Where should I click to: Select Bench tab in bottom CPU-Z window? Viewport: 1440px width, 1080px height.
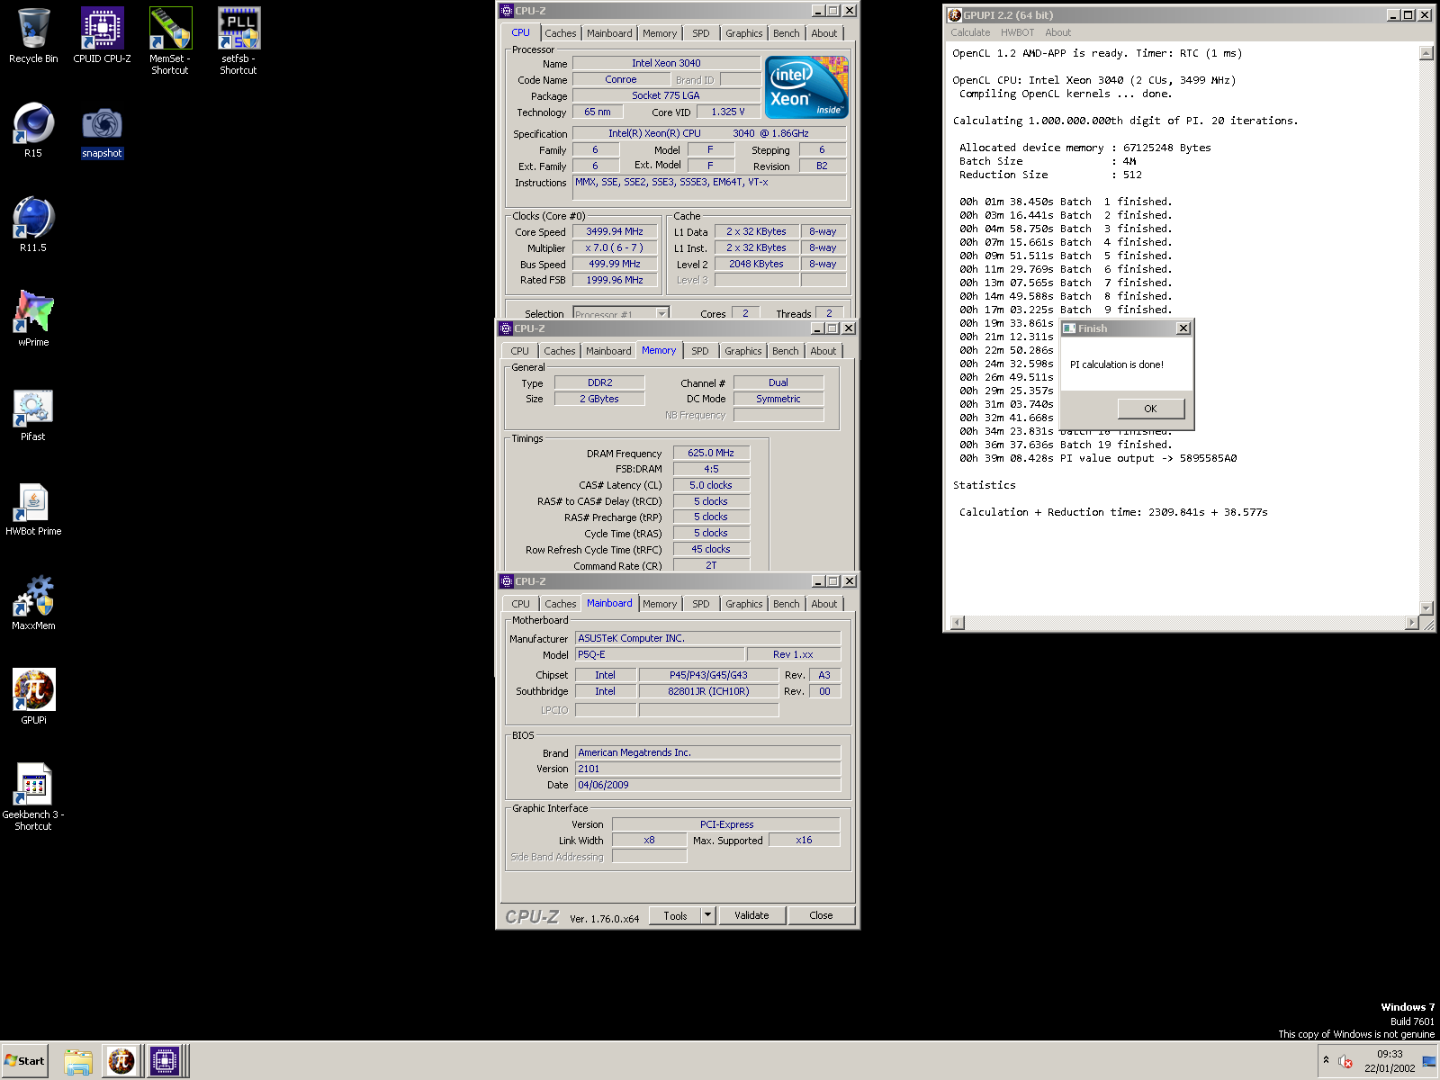click(x=786, y=604)
